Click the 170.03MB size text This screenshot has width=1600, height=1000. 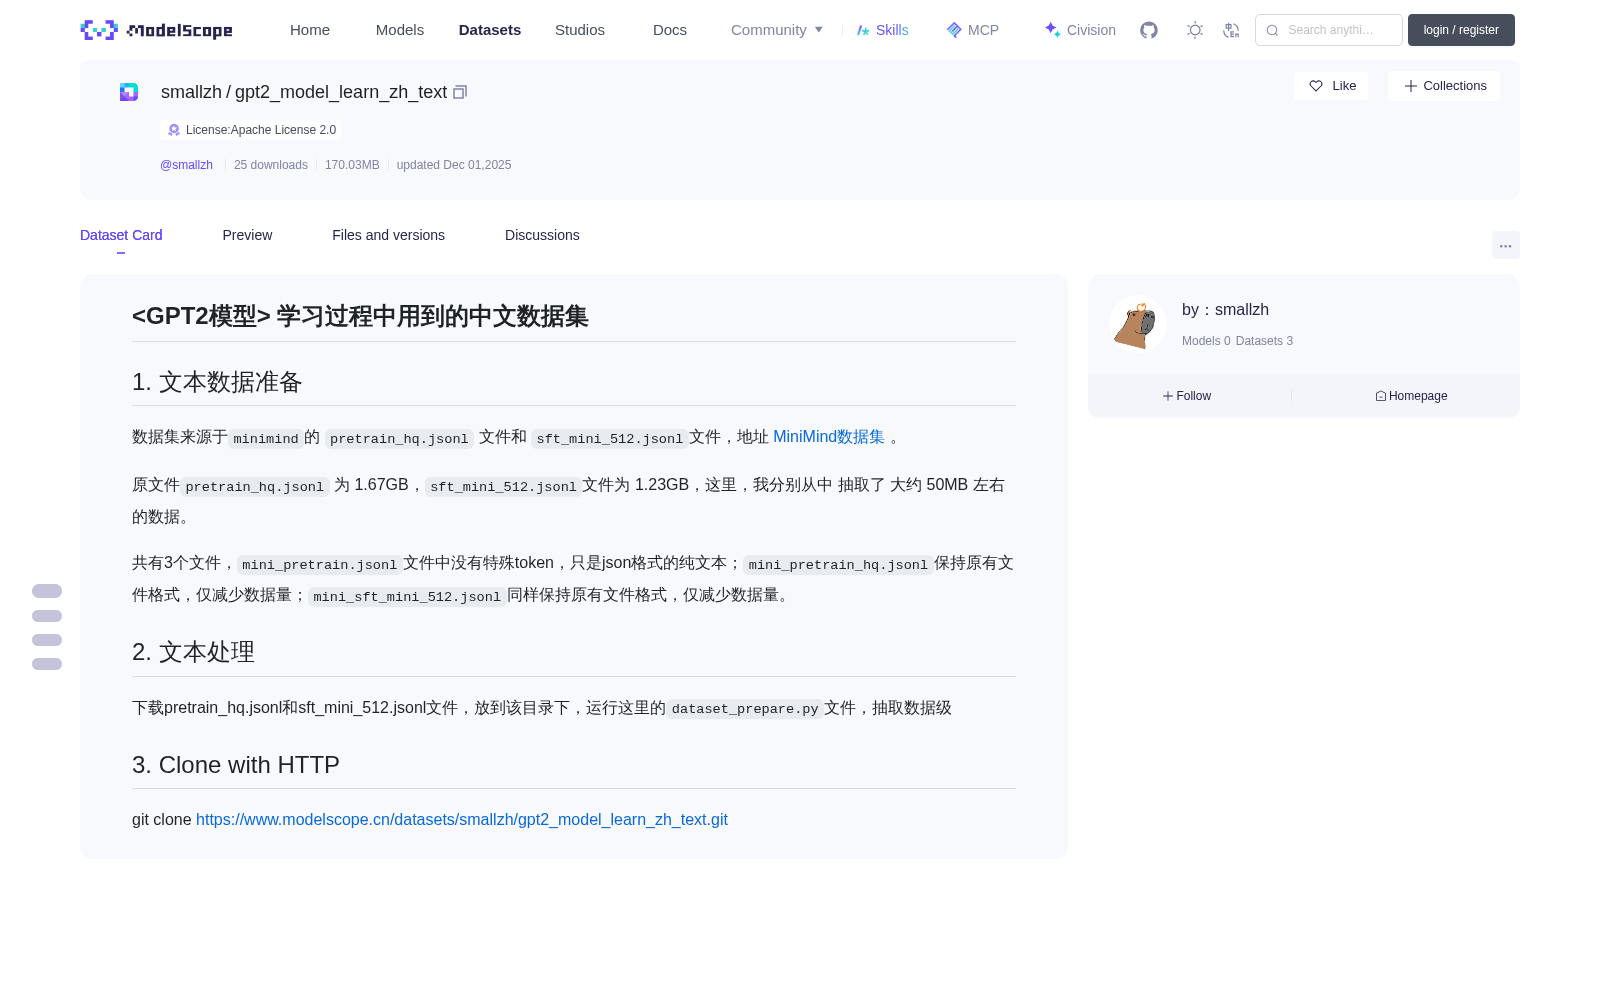352,165
